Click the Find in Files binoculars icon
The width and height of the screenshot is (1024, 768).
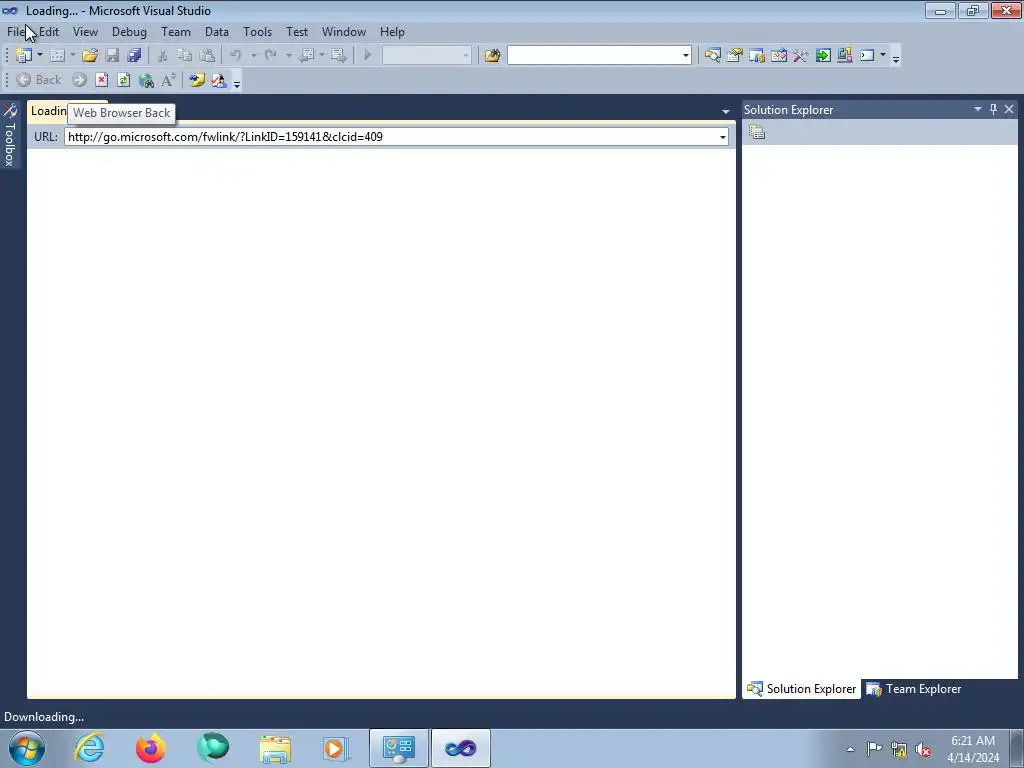(492, 56)
